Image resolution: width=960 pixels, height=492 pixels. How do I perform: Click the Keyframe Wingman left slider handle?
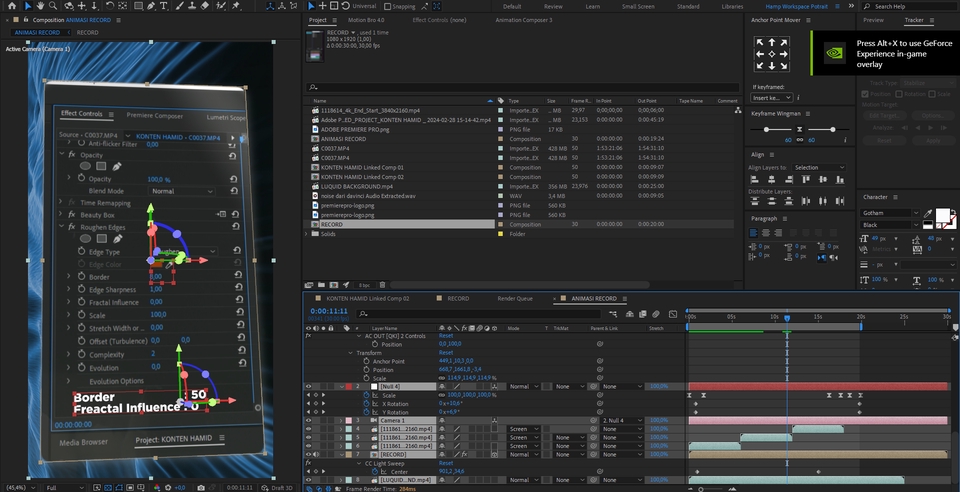tap(767, 129)
